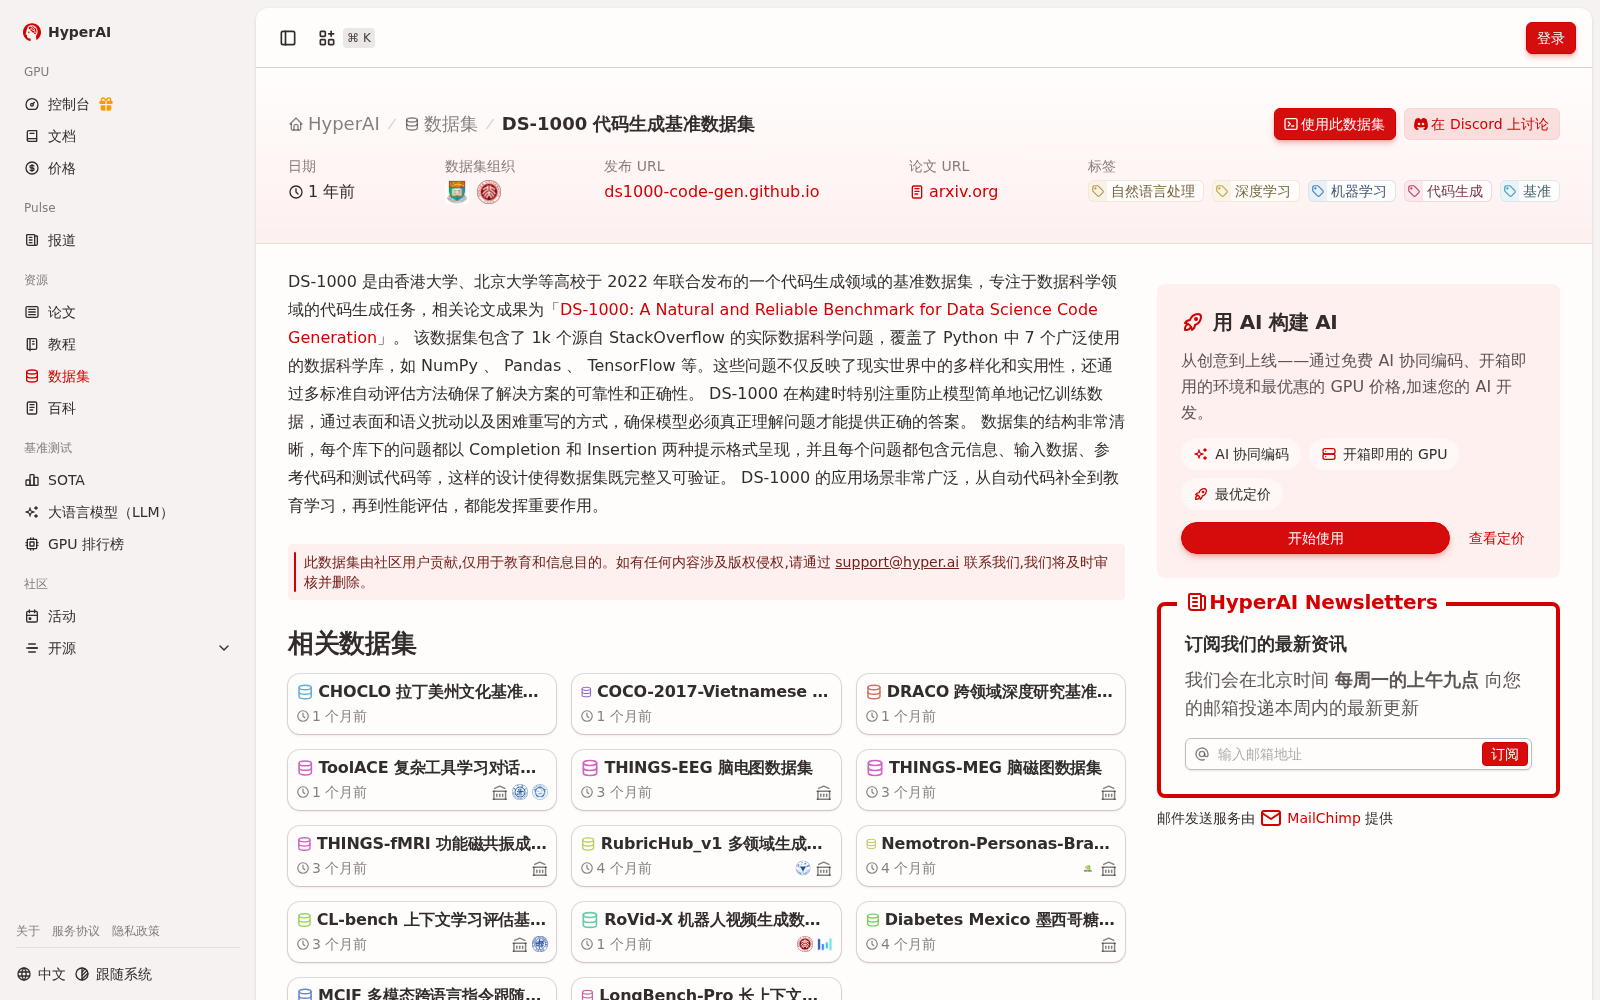1600x1000 pixels.
Task: Open Diabetes Mexico 墨西哥糖 card
Action: click(x=991, y=932)
